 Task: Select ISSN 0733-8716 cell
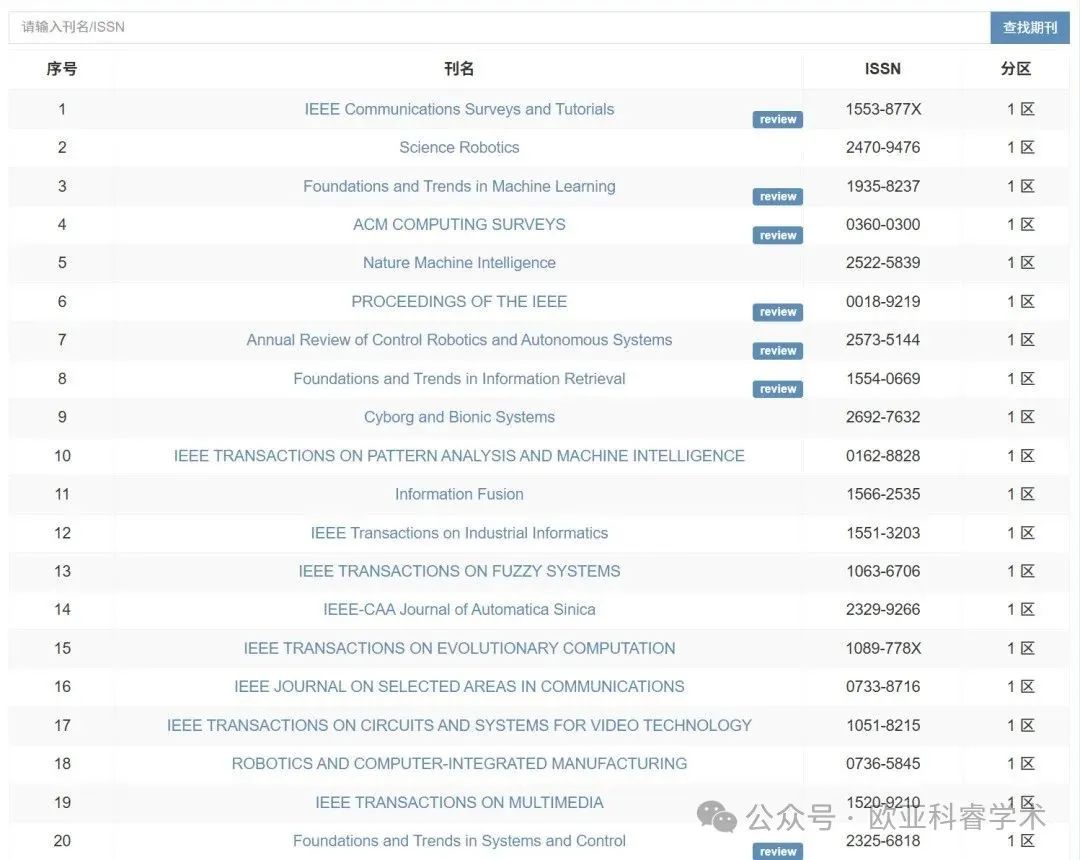click(x=883, y=686)
